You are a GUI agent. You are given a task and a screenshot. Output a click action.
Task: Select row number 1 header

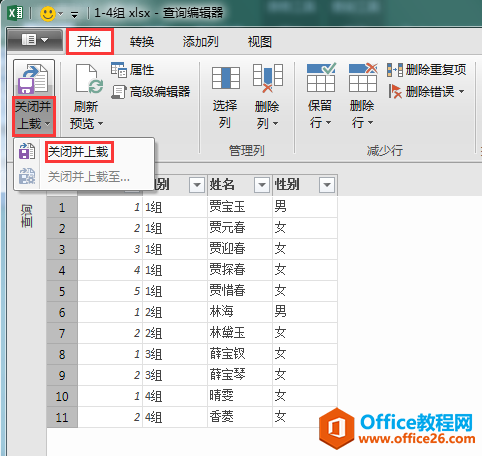coord(62,208)
